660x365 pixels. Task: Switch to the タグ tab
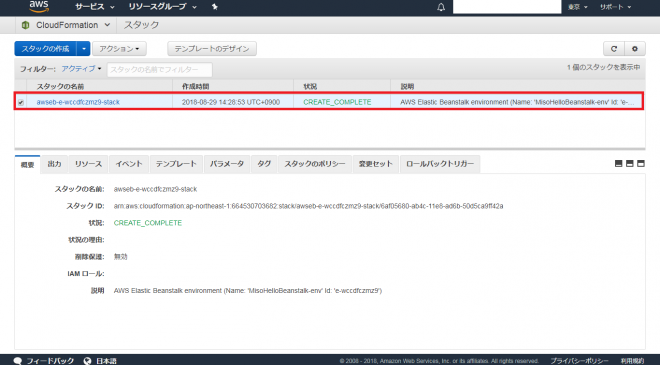(264, 164)
